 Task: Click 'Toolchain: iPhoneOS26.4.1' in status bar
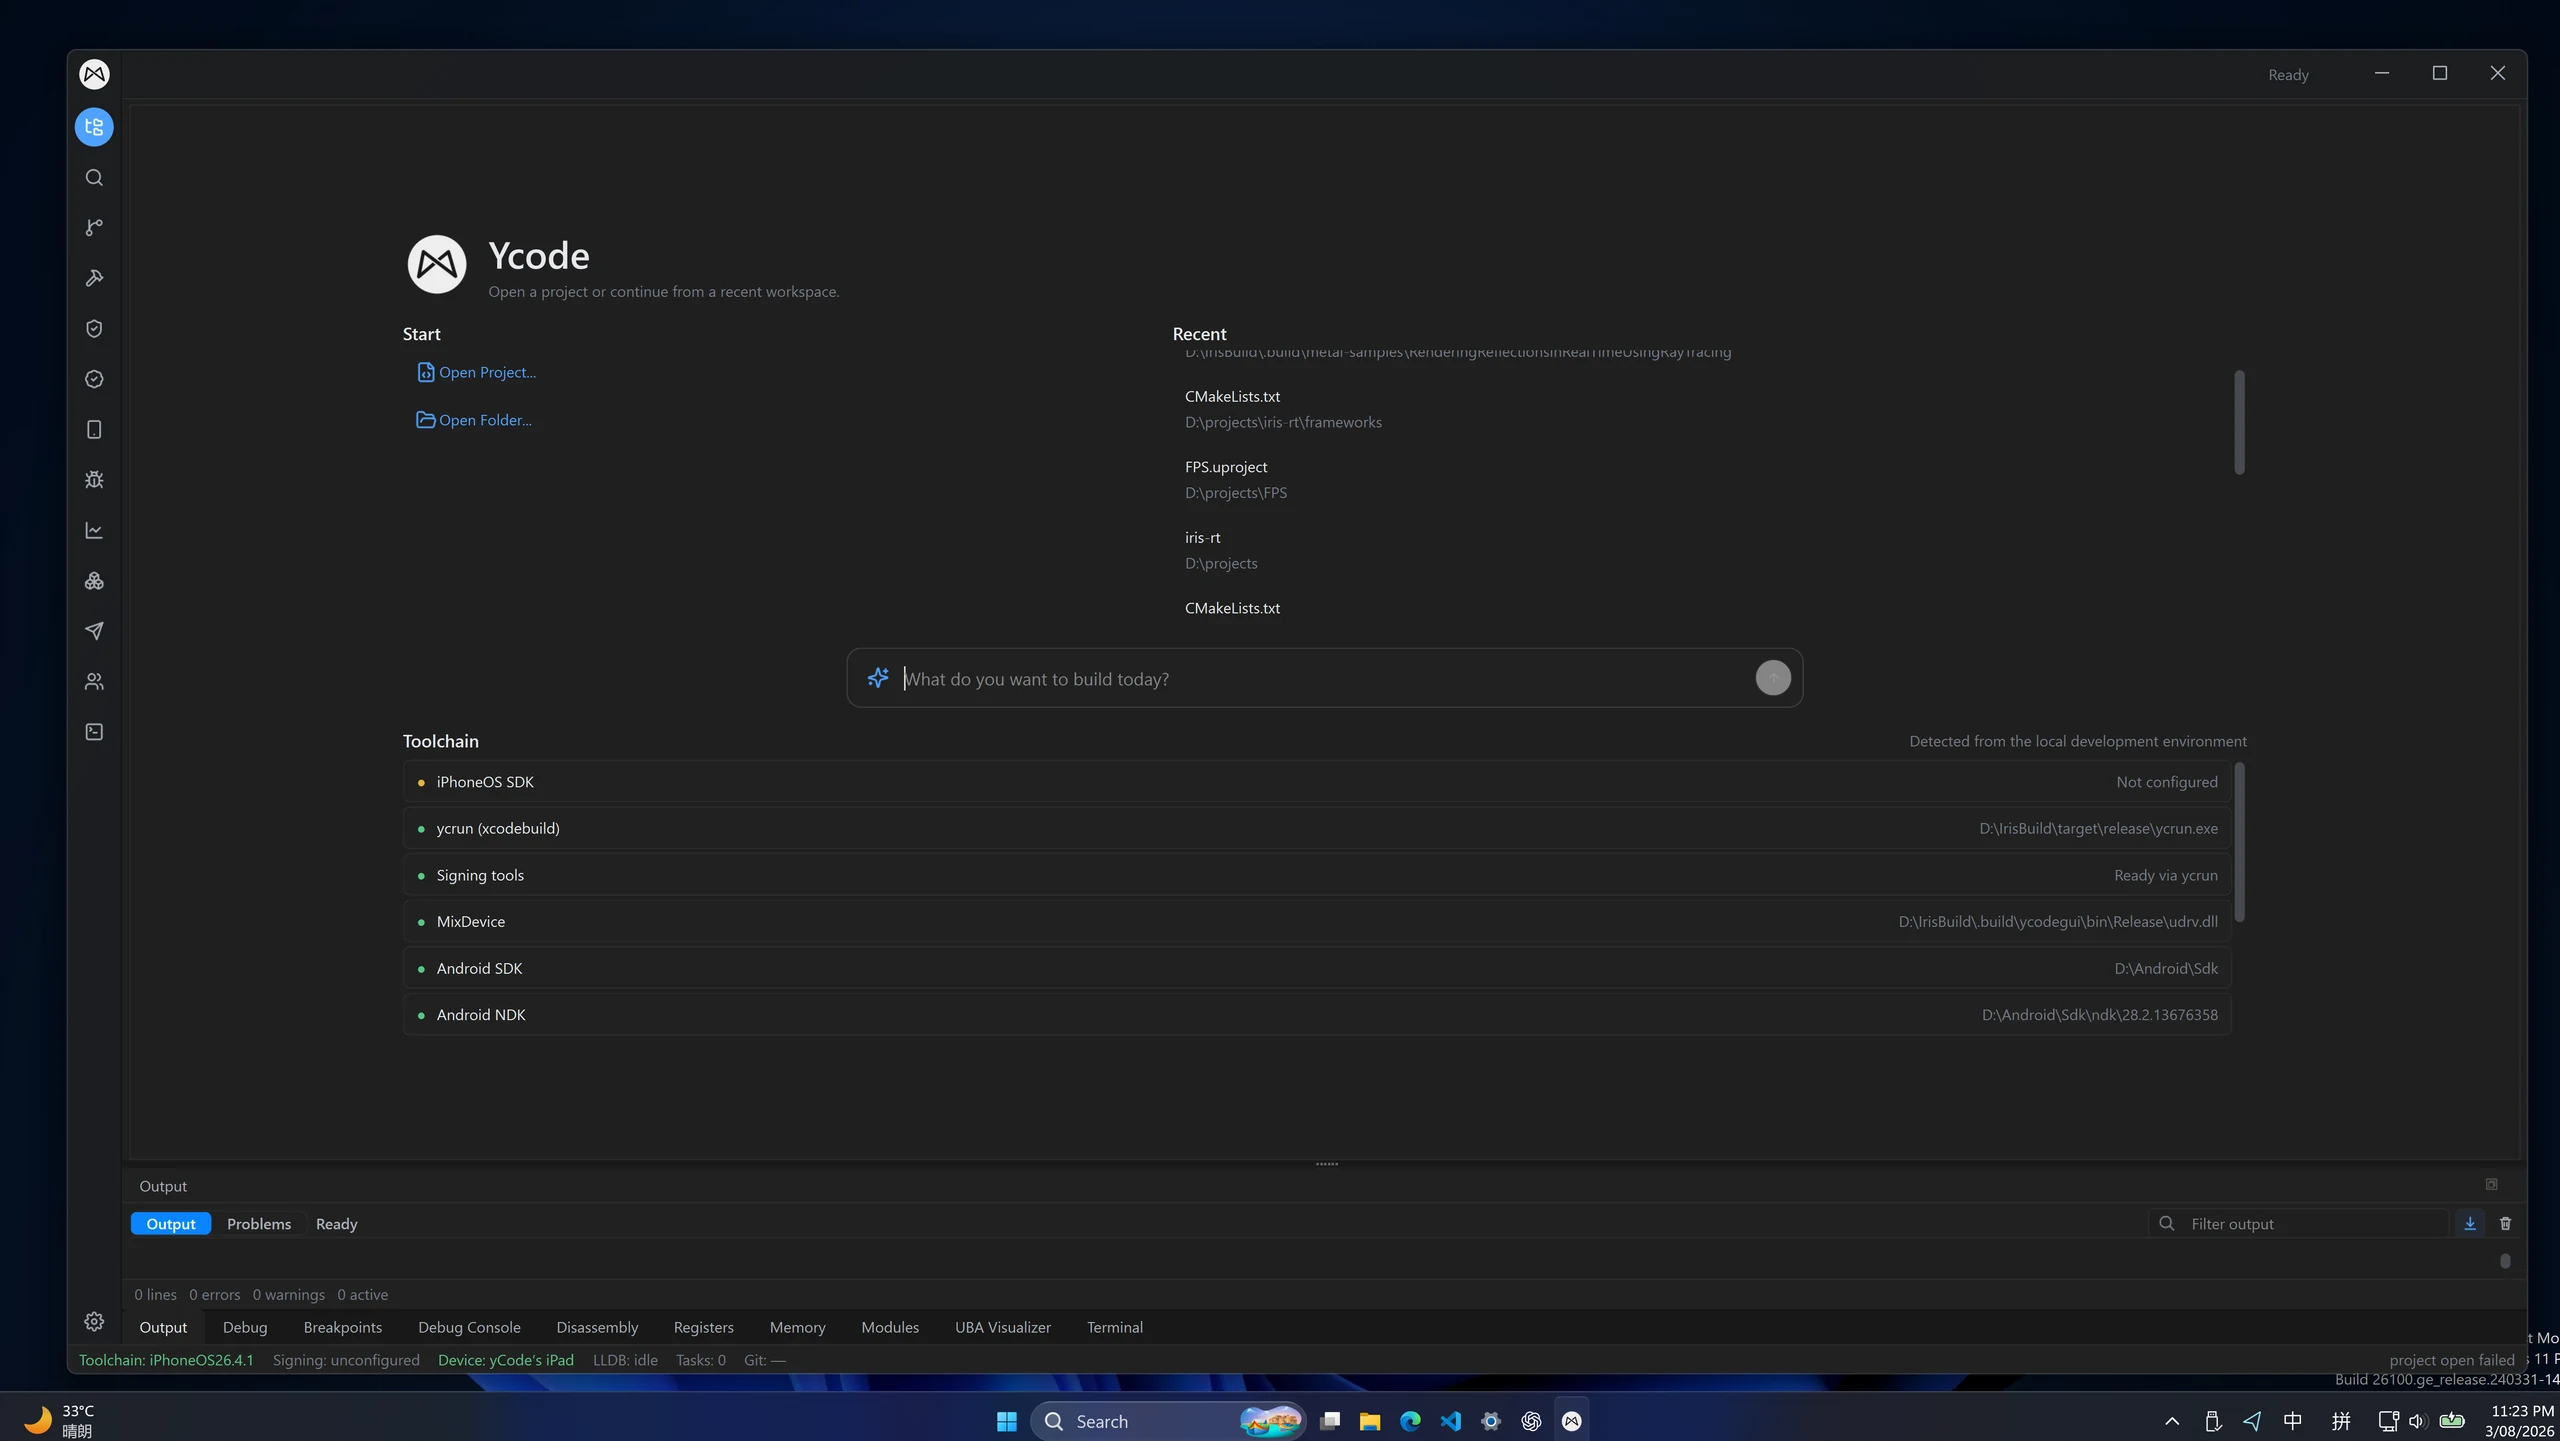[166, 1360]
